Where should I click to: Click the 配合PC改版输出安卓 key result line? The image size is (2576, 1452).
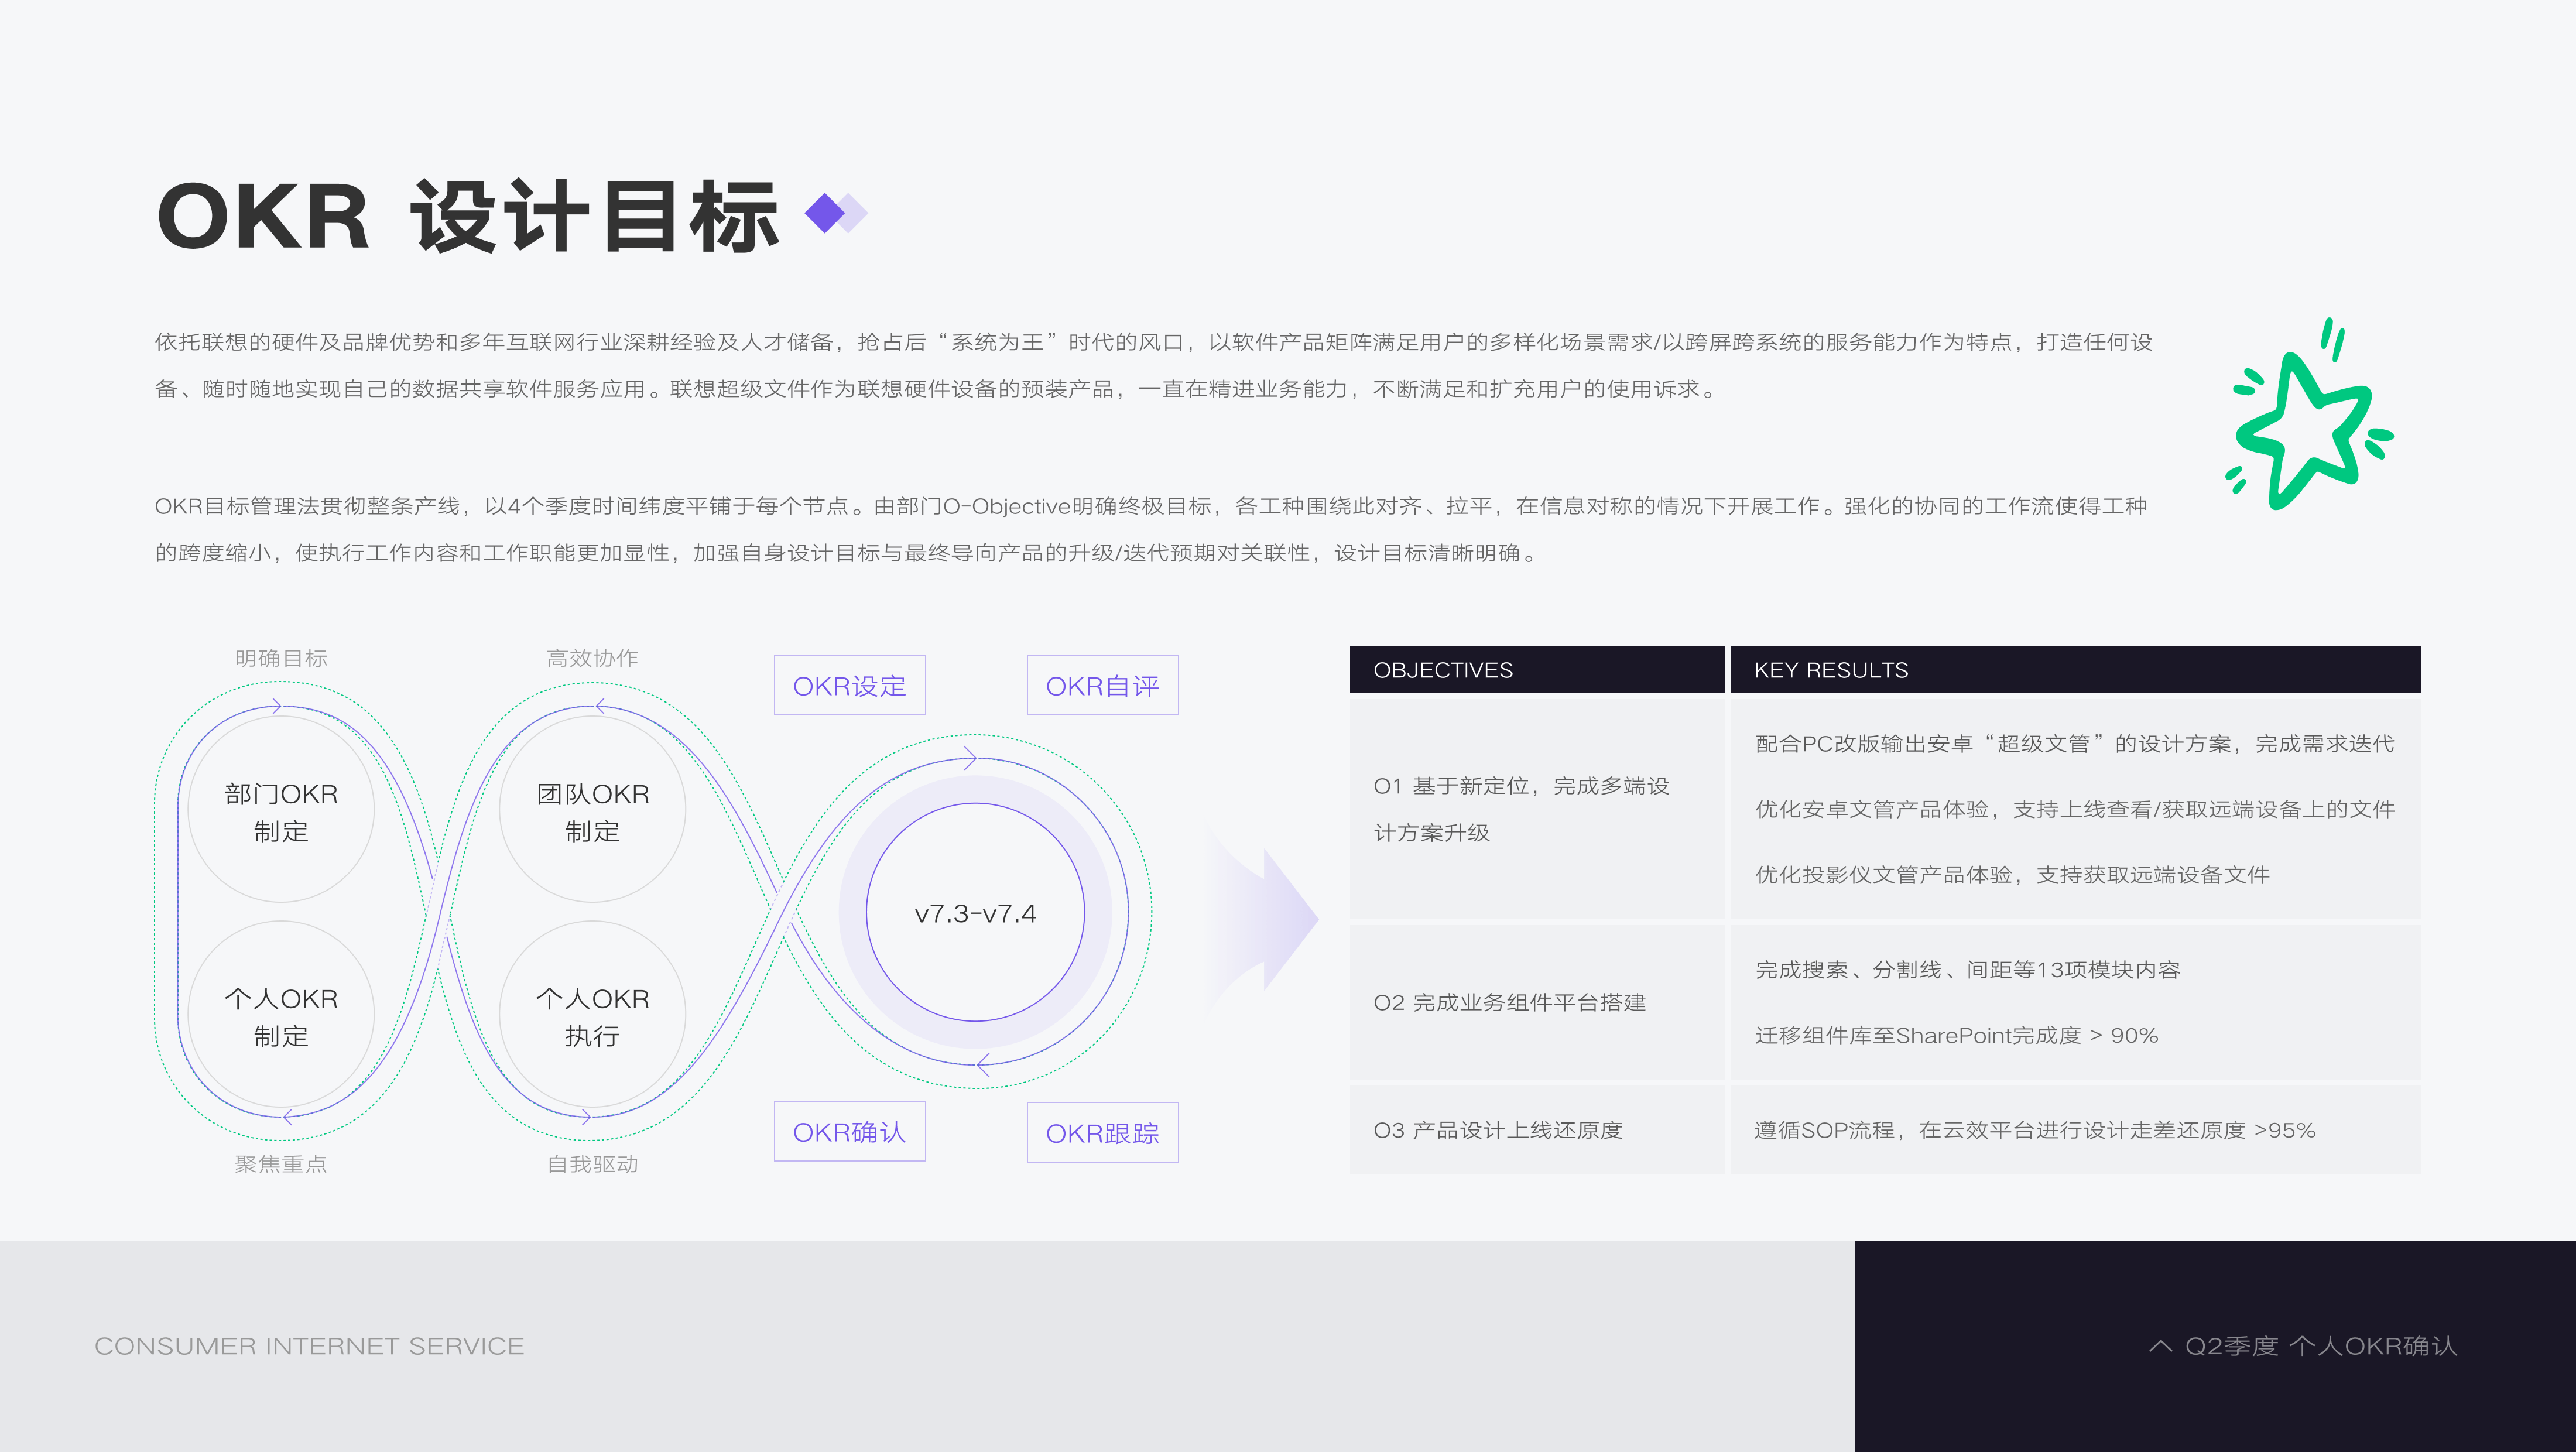pos(2074,743)
